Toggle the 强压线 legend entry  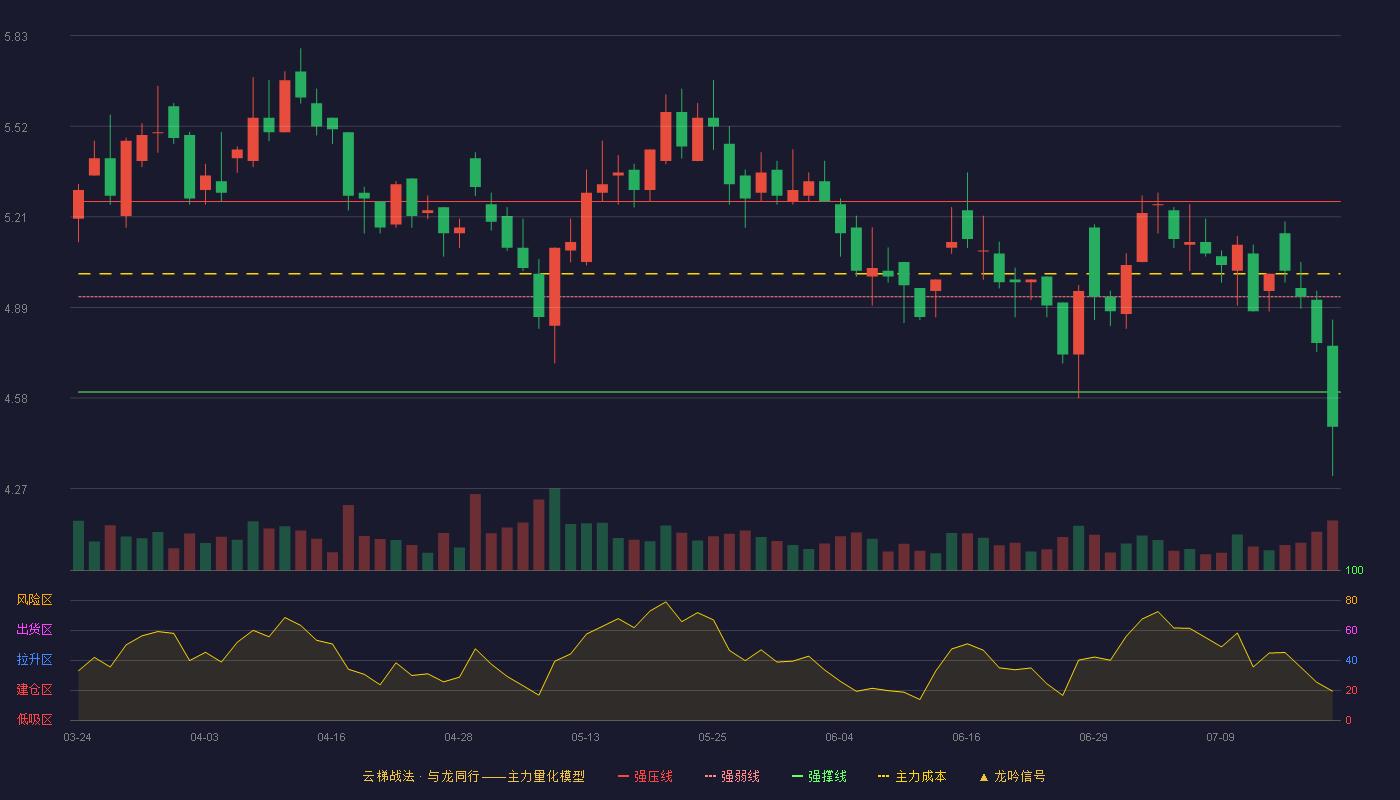[645, 776]
